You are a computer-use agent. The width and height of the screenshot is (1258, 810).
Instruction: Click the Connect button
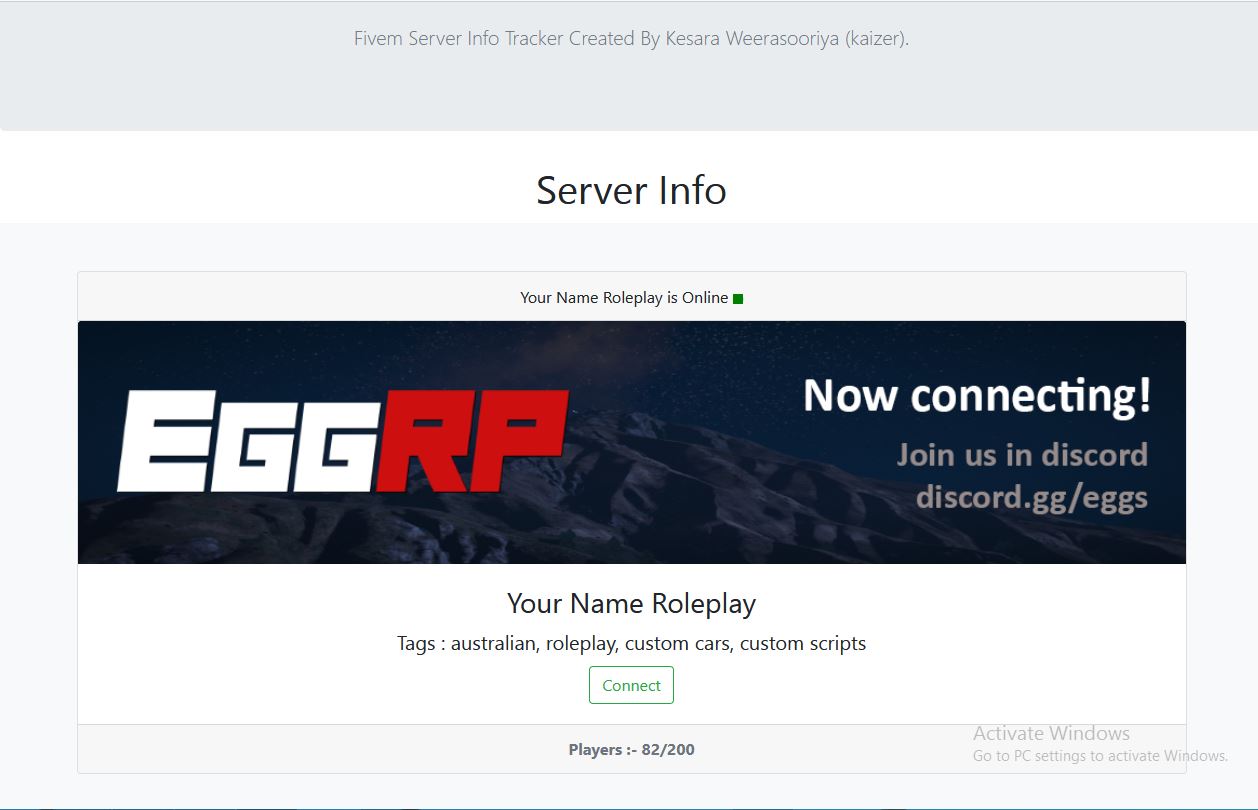[631, 685]
